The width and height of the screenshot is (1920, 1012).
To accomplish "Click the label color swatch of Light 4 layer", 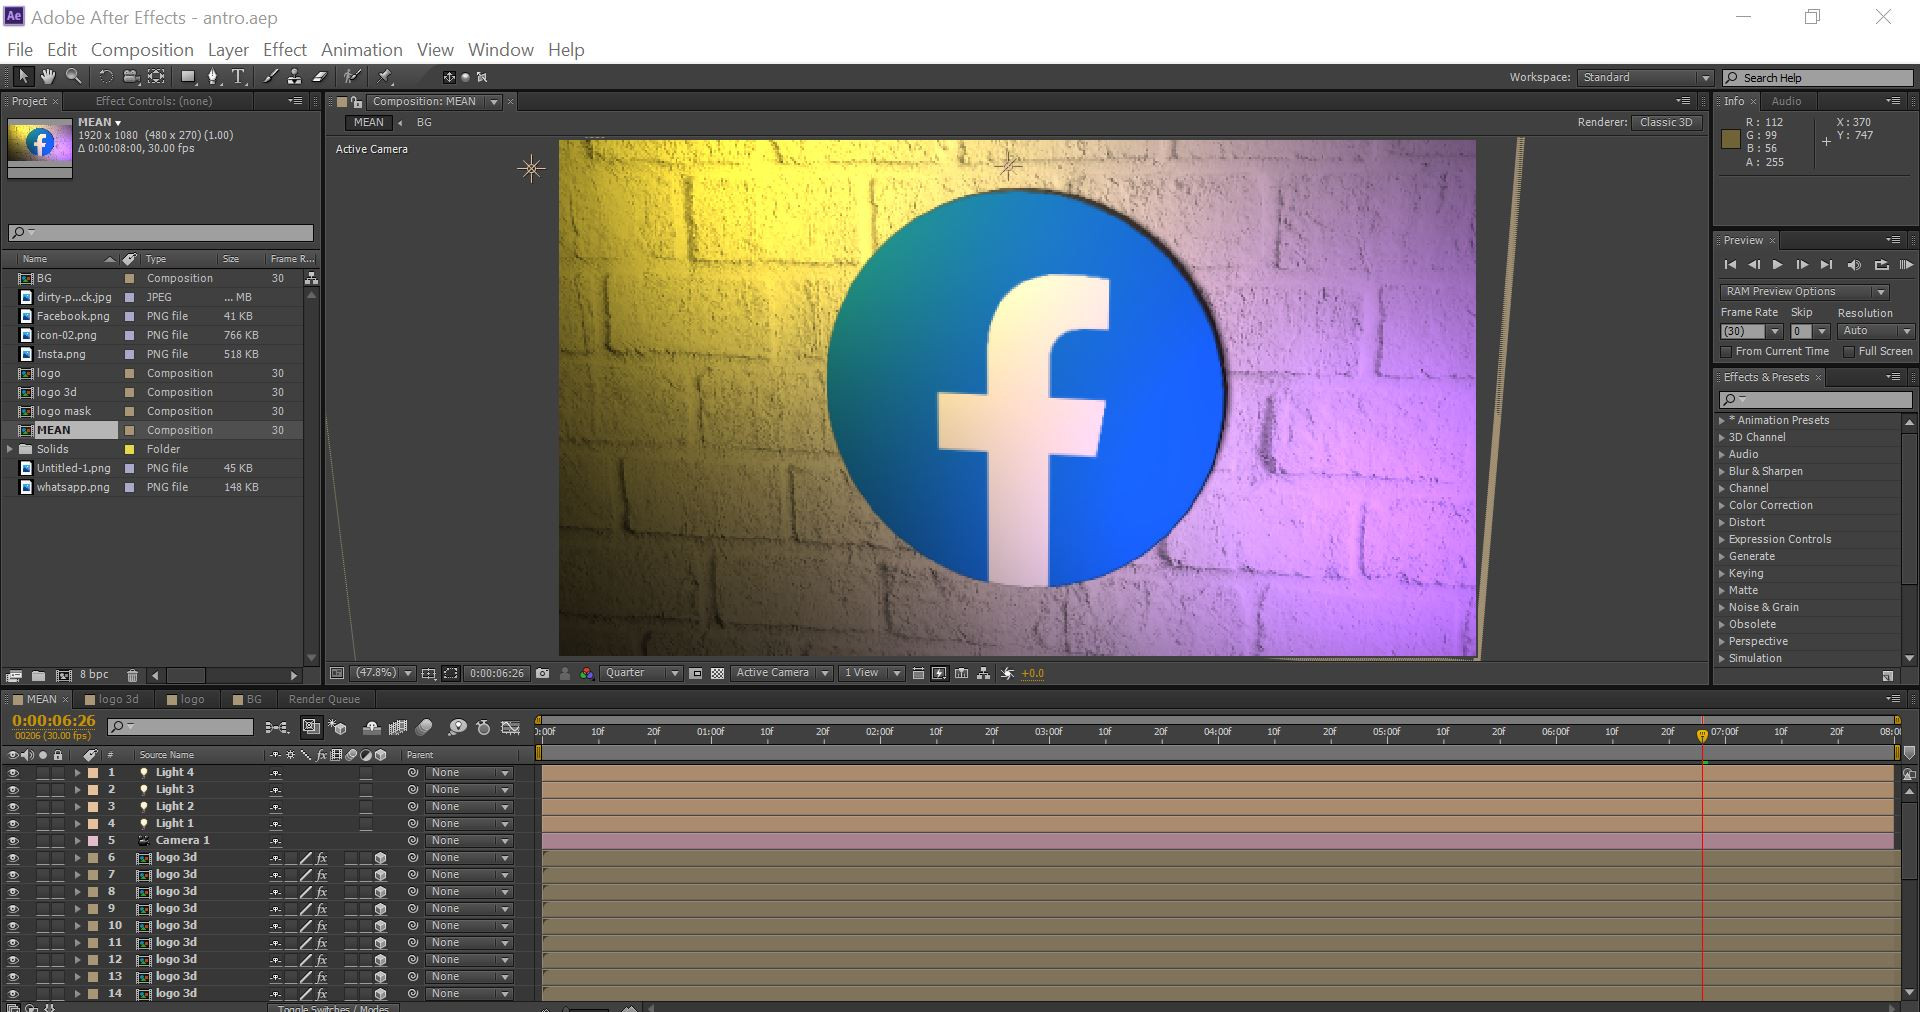I will point(93,773).
